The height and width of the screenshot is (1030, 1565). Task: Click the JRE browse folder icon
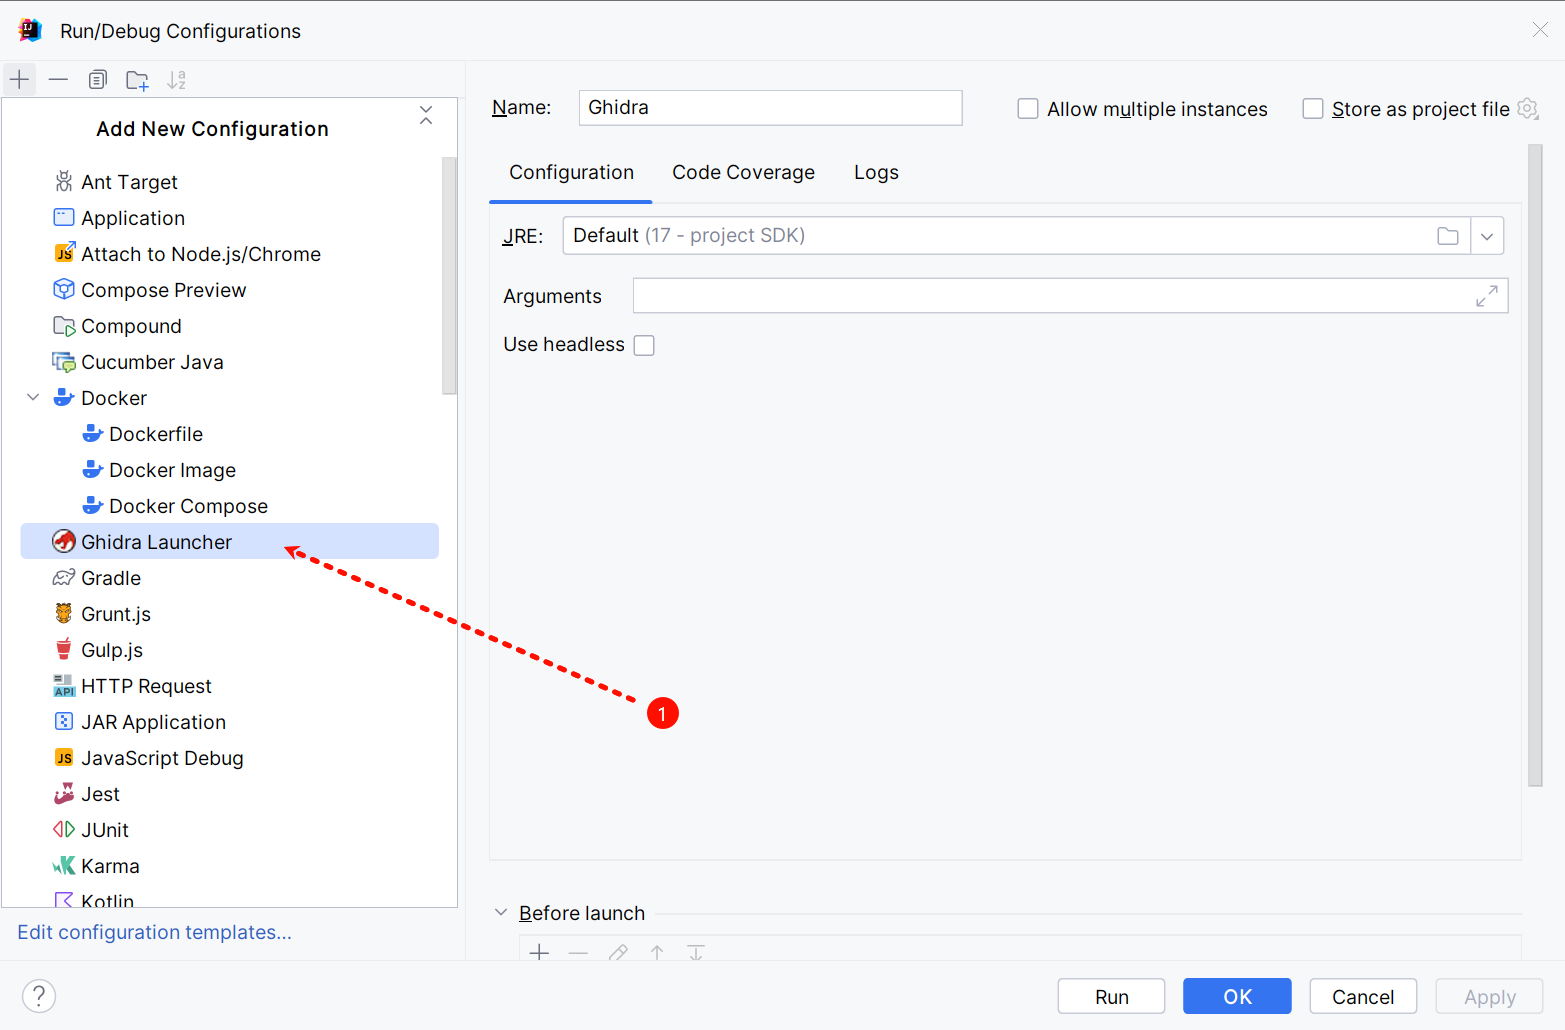1448,236
